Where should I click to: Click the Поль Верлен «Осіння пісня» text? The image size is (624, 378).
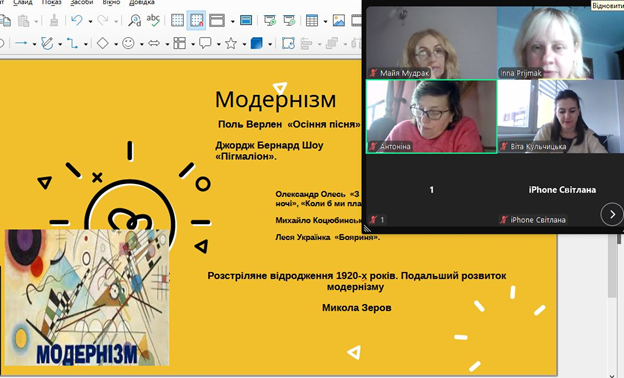tap(289, 124)
